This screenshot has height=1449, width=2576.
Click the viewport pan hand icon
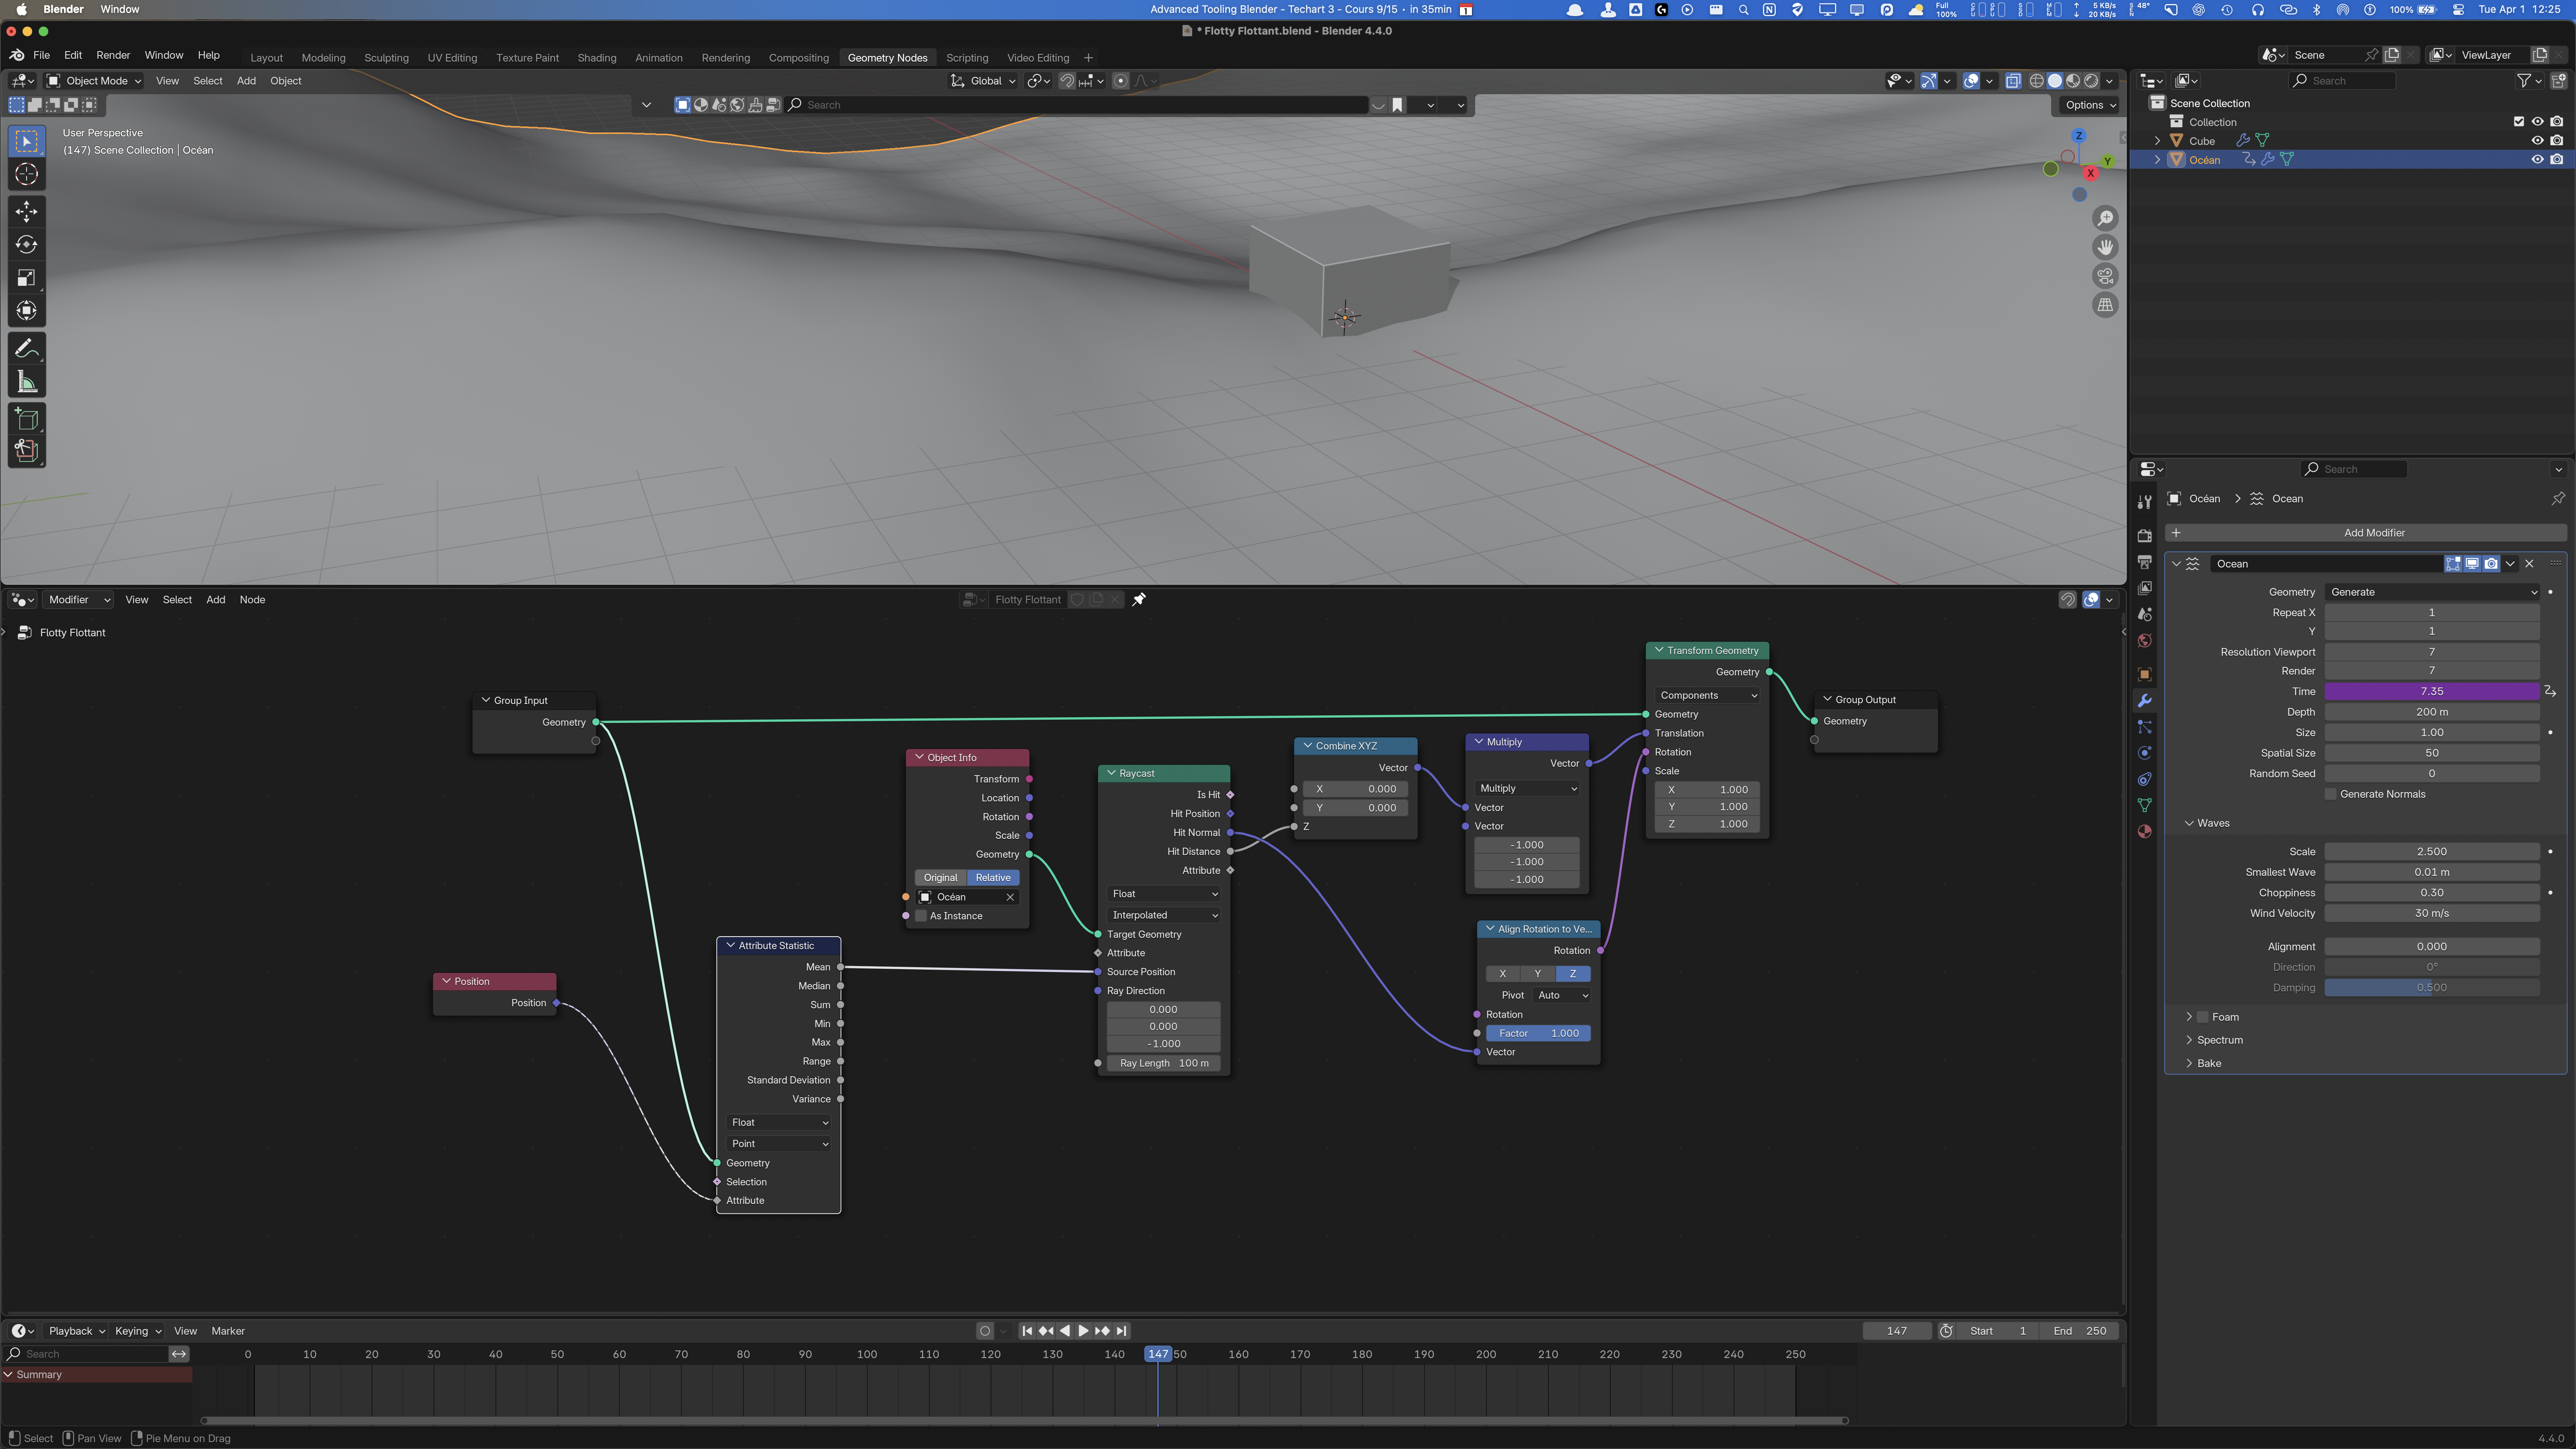(x=2105, y=247)
